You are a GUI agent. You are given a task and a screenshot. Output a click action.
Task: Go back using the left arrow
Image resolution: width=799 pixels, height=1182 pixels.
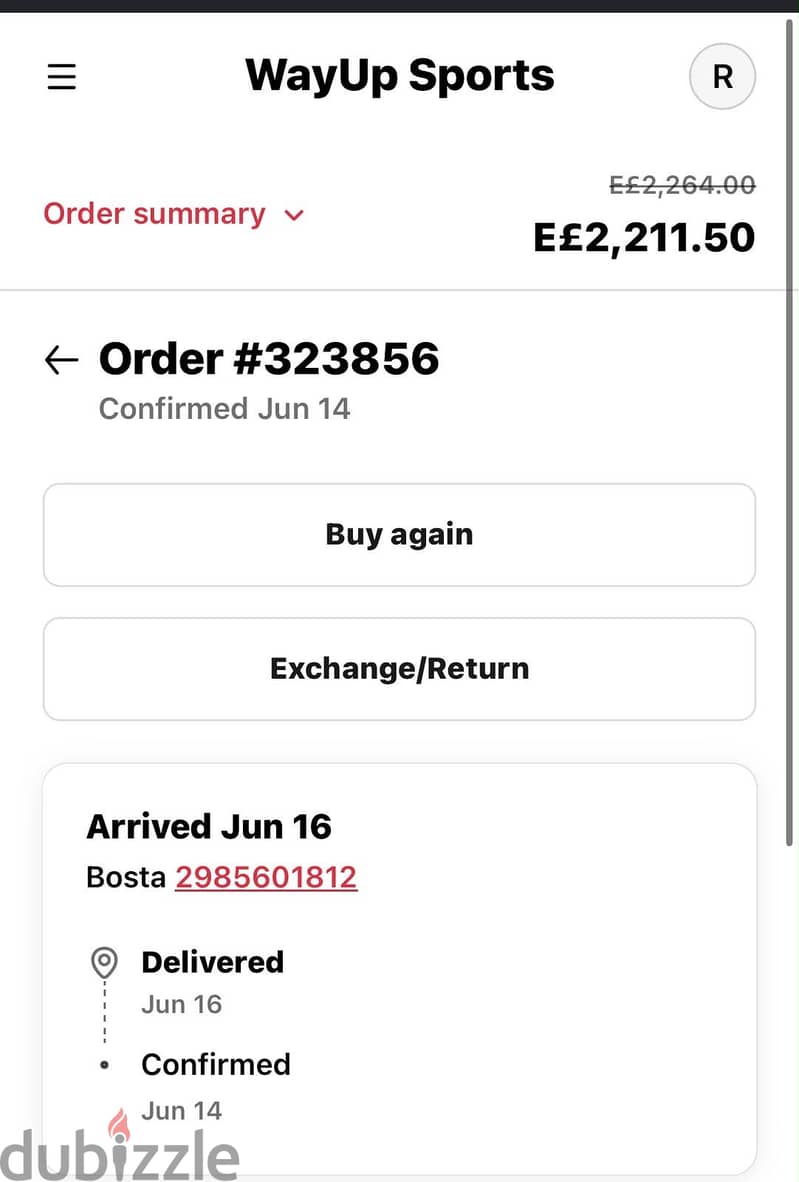pyautogui.click(x=61, y=360)
